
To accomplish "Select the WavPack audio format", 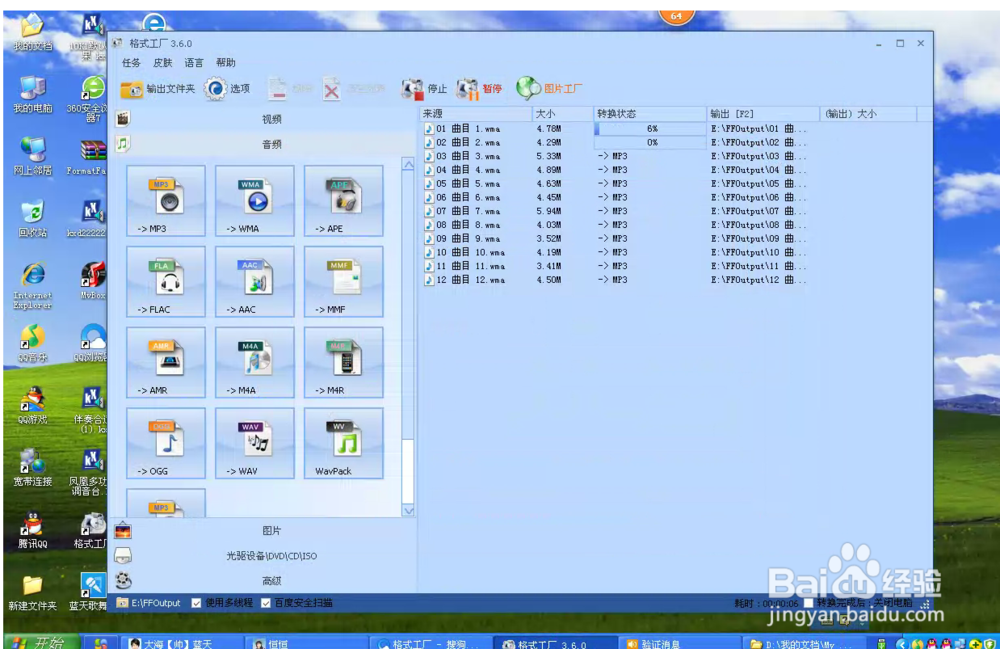I will pos(344,444).
